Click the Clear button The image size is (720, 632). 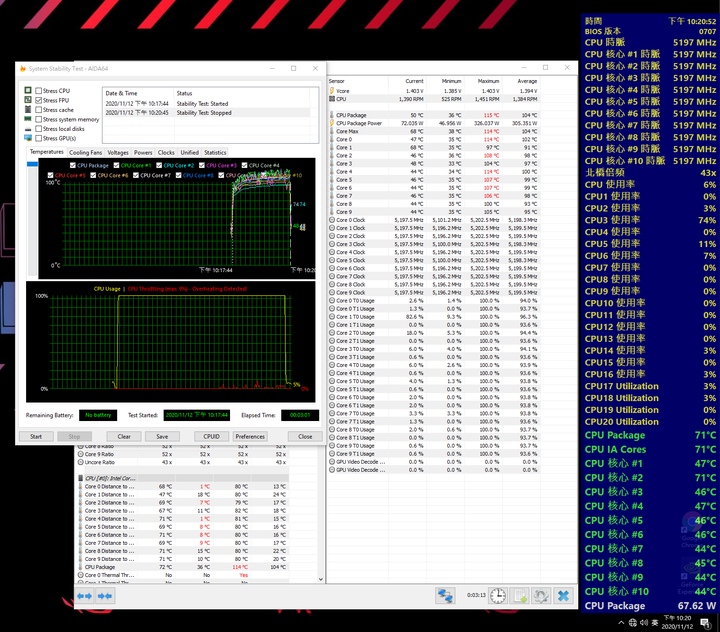coord(124,436)
